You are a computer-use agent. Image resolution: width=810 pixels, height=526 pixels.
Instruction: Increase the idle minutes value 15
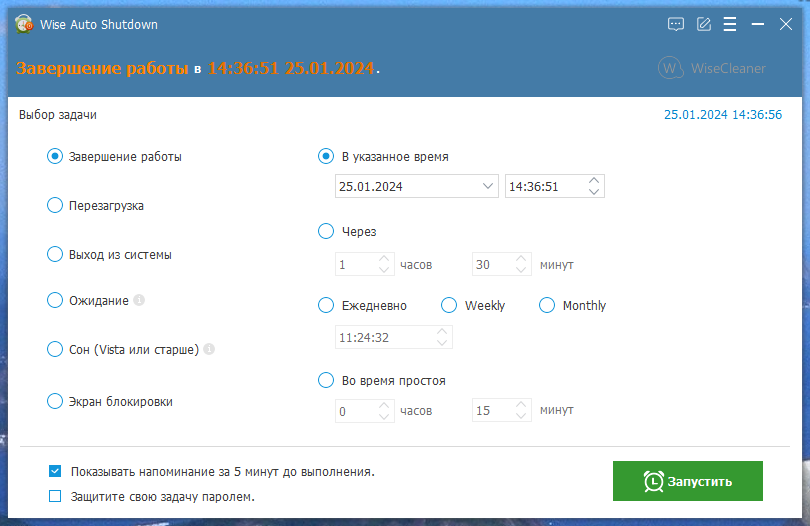521,405
